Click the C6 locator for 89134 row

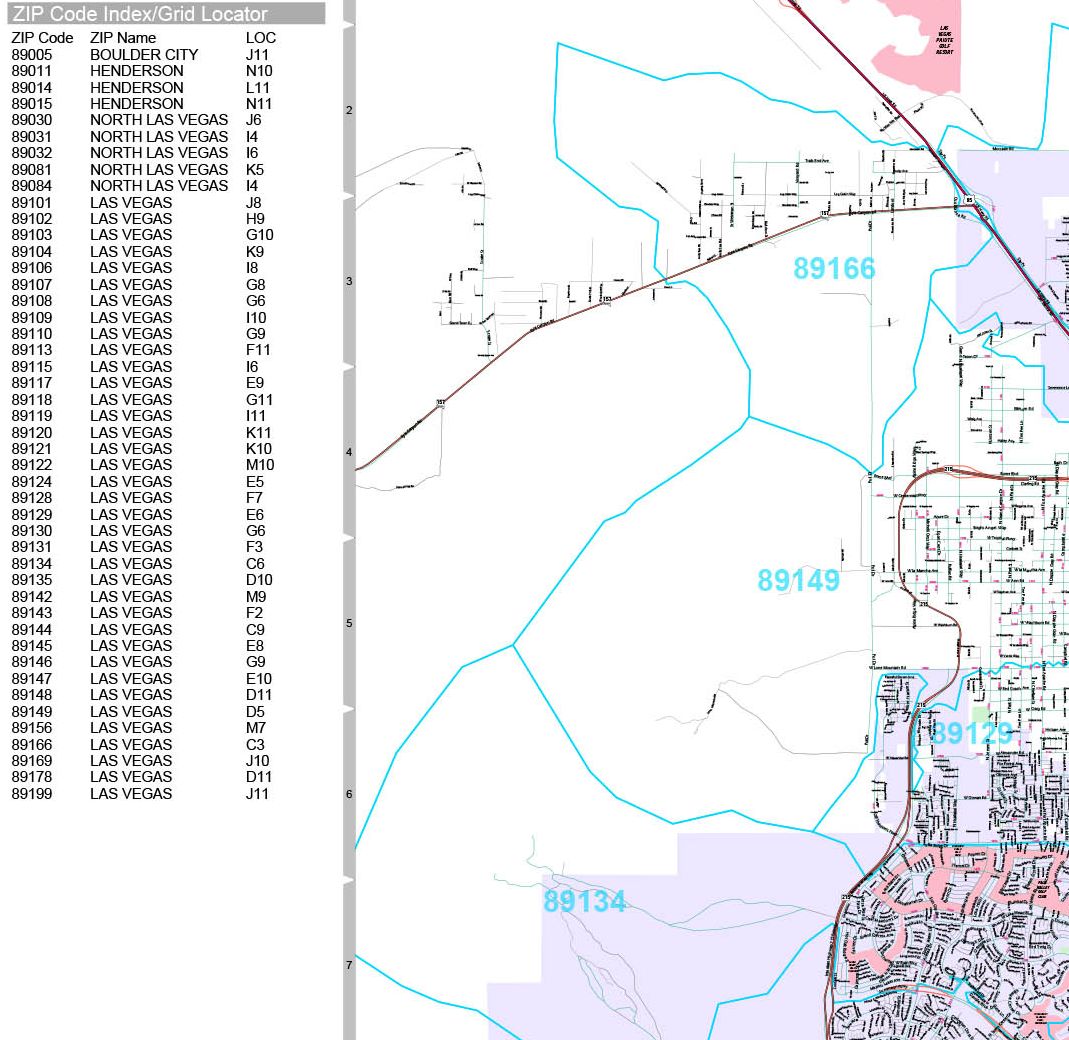(256, 564)
